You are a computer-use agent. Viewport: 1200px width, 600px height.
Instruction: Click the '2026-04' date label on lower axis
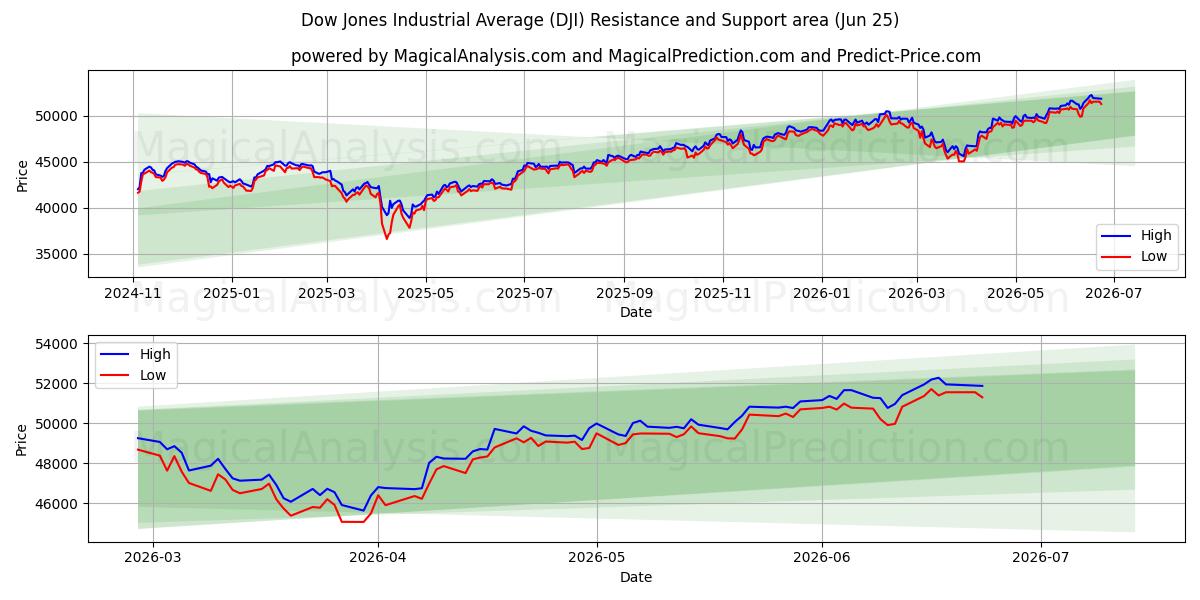click(x=378, y=558)
